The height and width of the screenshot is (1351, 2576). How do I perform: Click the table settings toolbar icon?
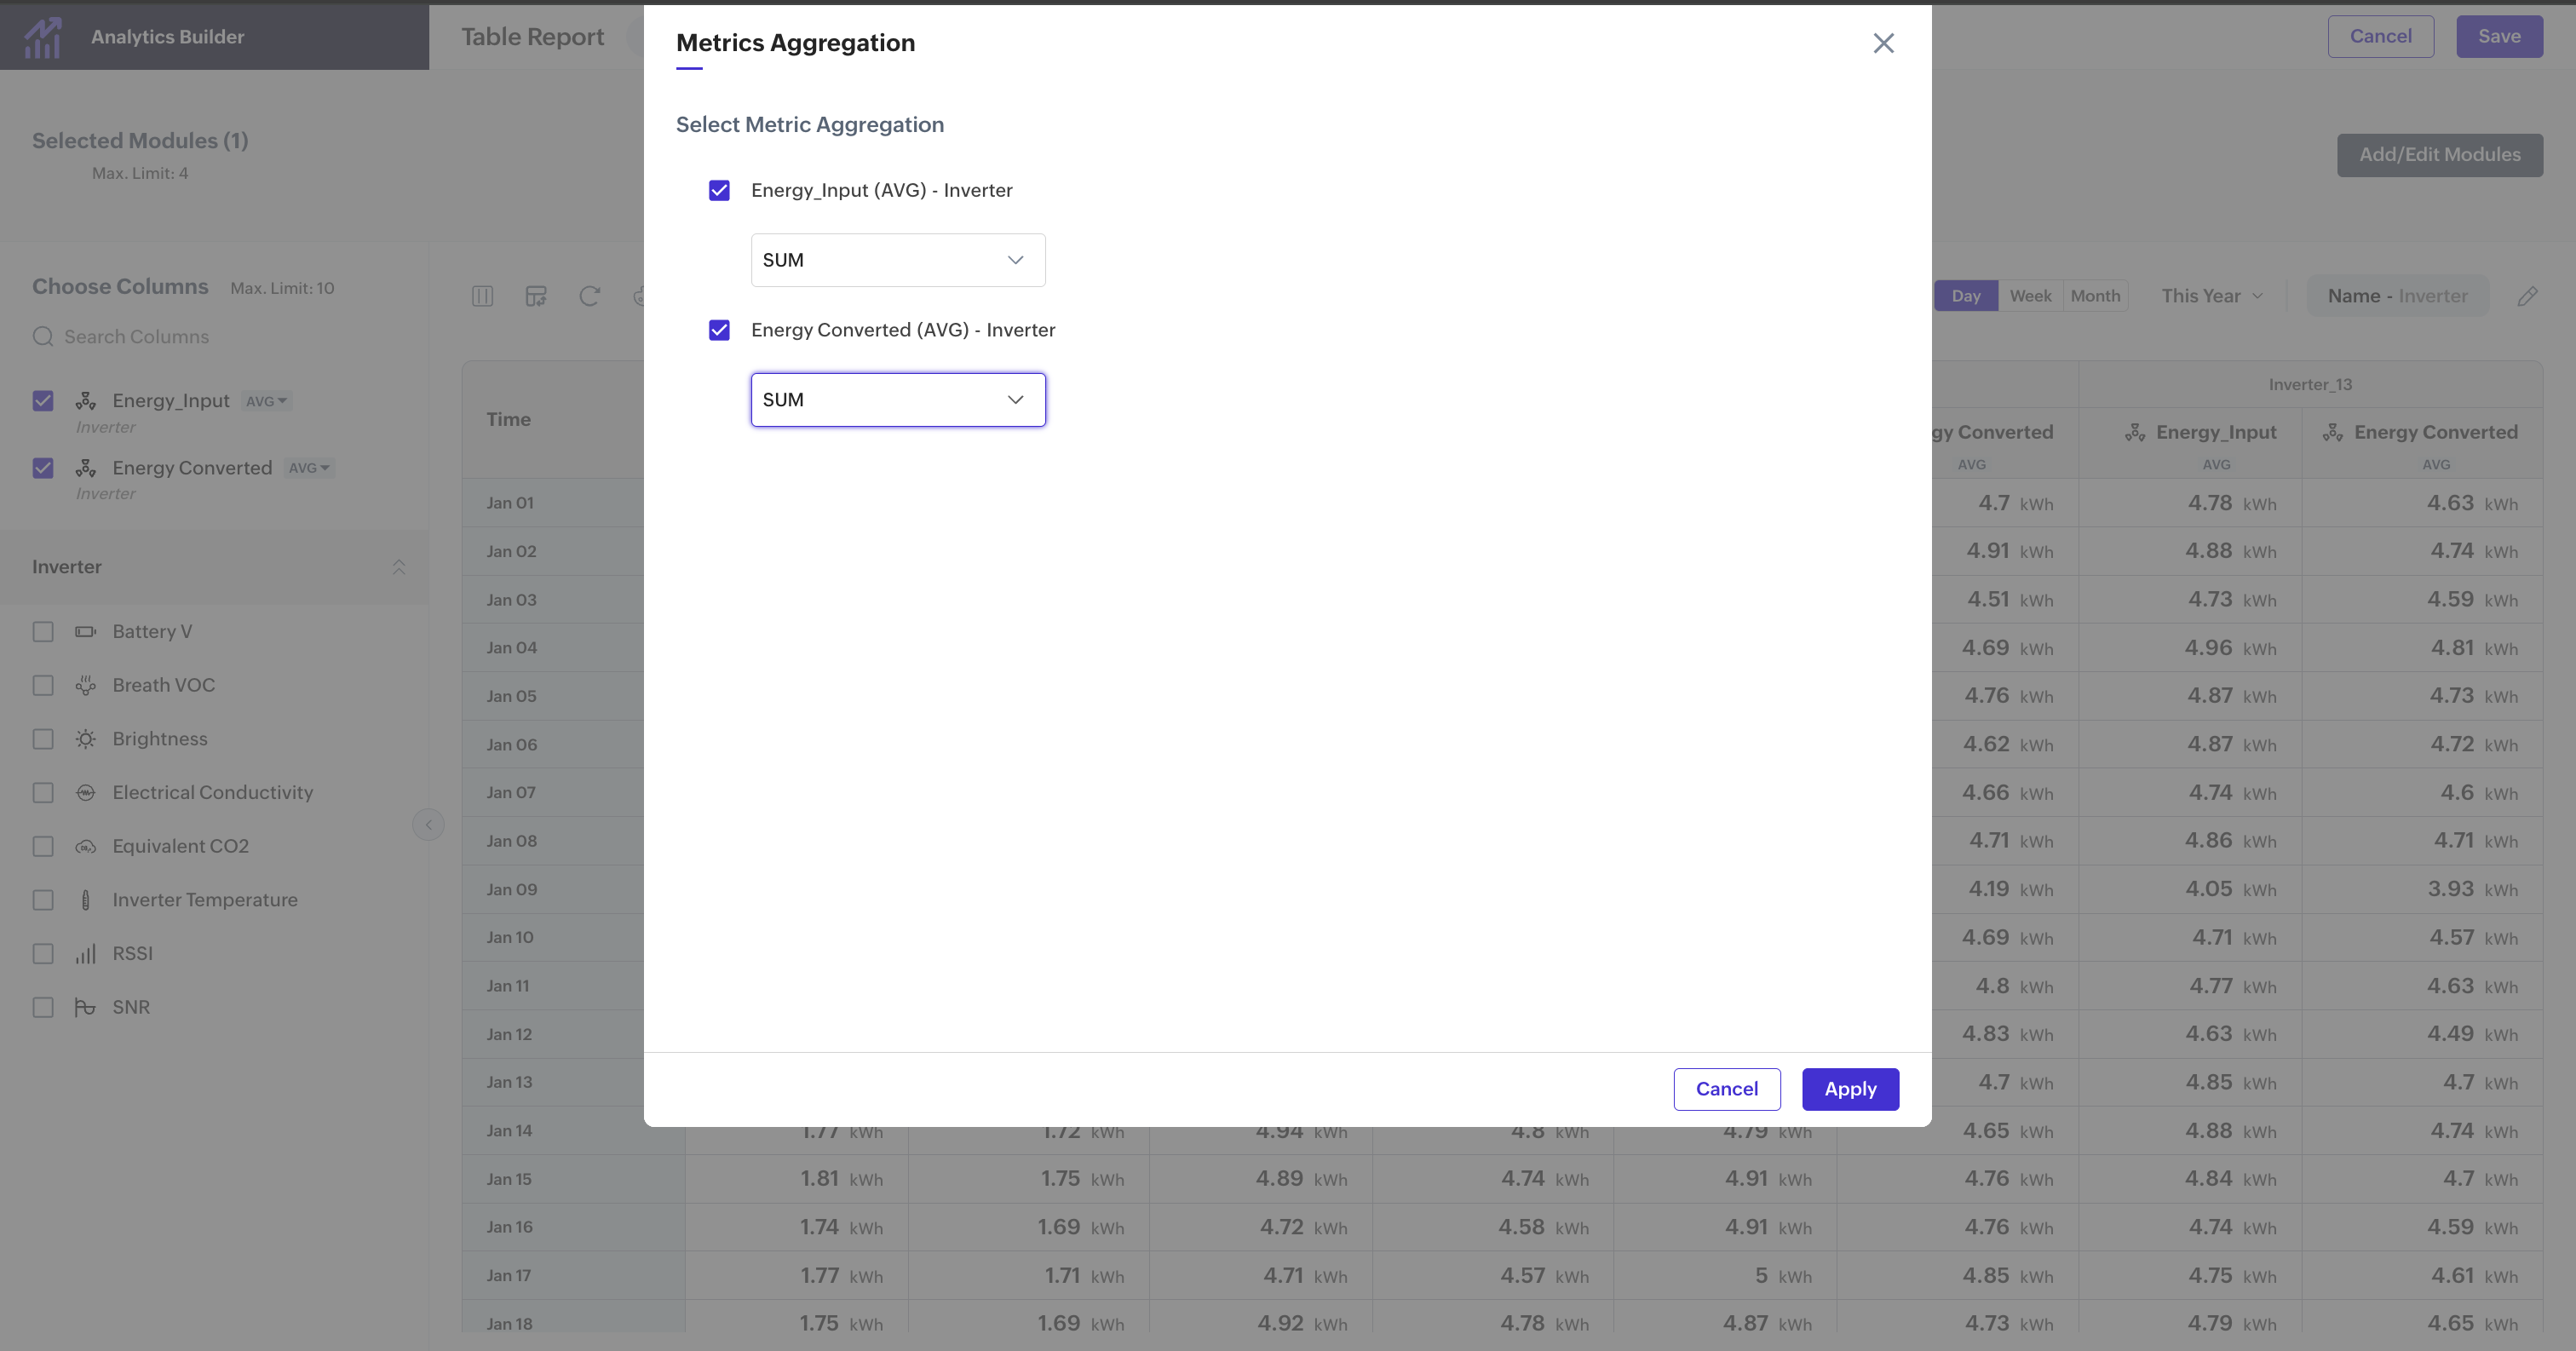pos(536,296)
